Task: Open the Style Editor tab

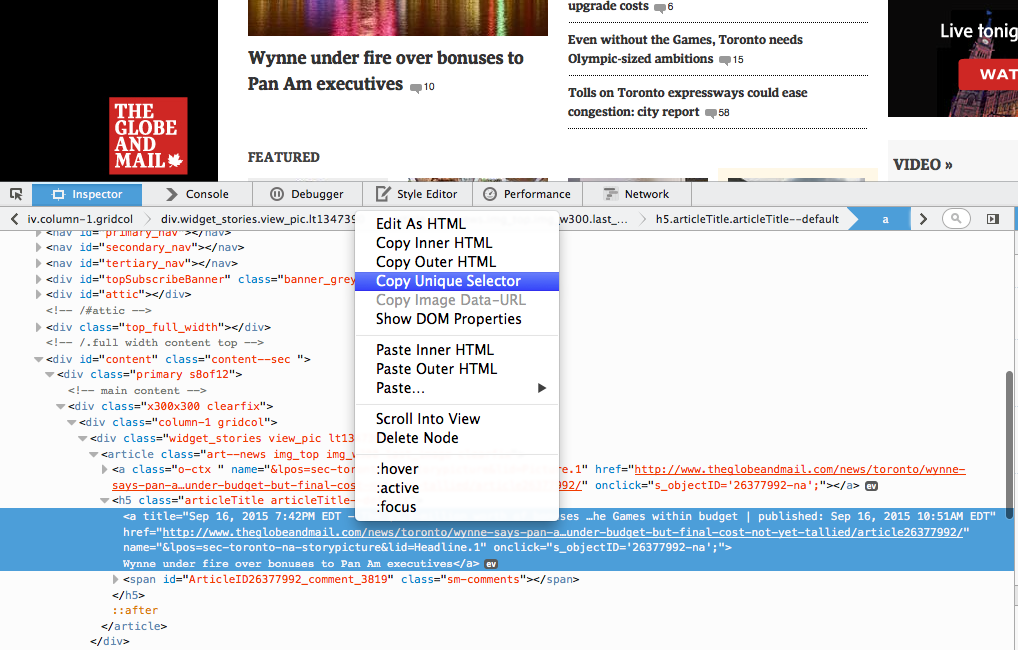Action: 417,194
